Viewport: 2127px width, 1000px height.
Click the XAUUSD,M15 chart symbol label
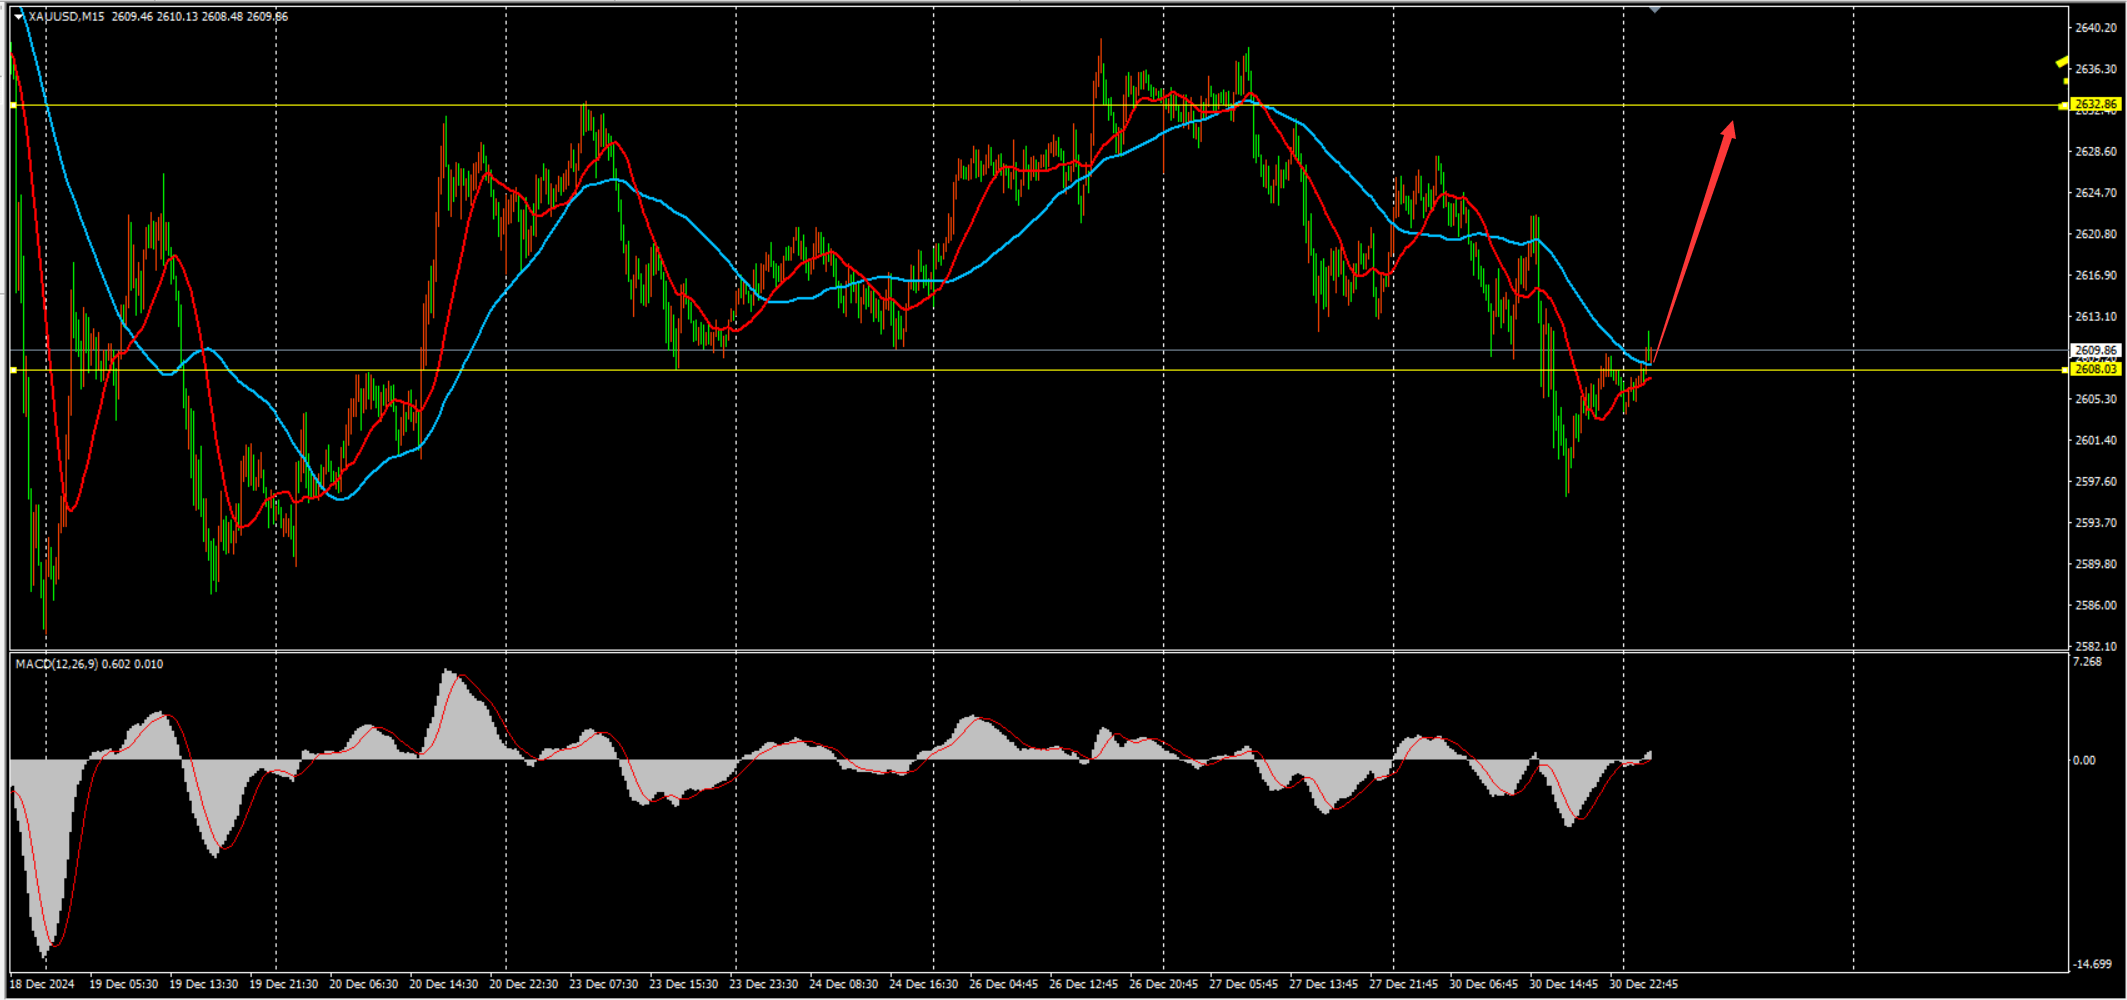(66, 16)
